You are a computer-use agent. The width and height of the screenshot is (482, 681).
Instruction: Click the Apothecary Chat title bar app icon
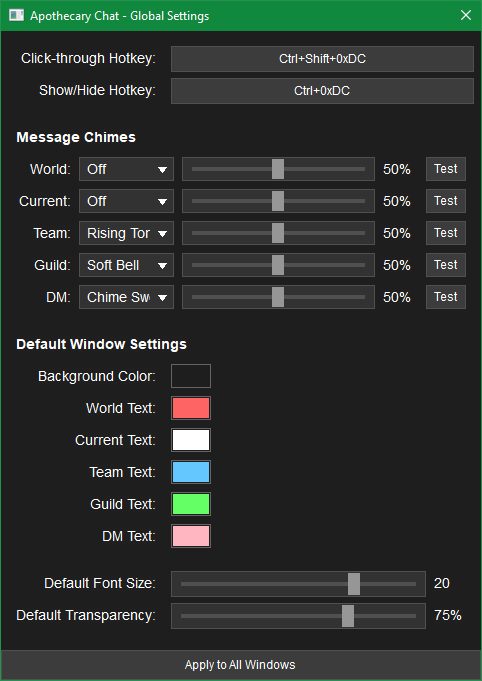(17, 16)
